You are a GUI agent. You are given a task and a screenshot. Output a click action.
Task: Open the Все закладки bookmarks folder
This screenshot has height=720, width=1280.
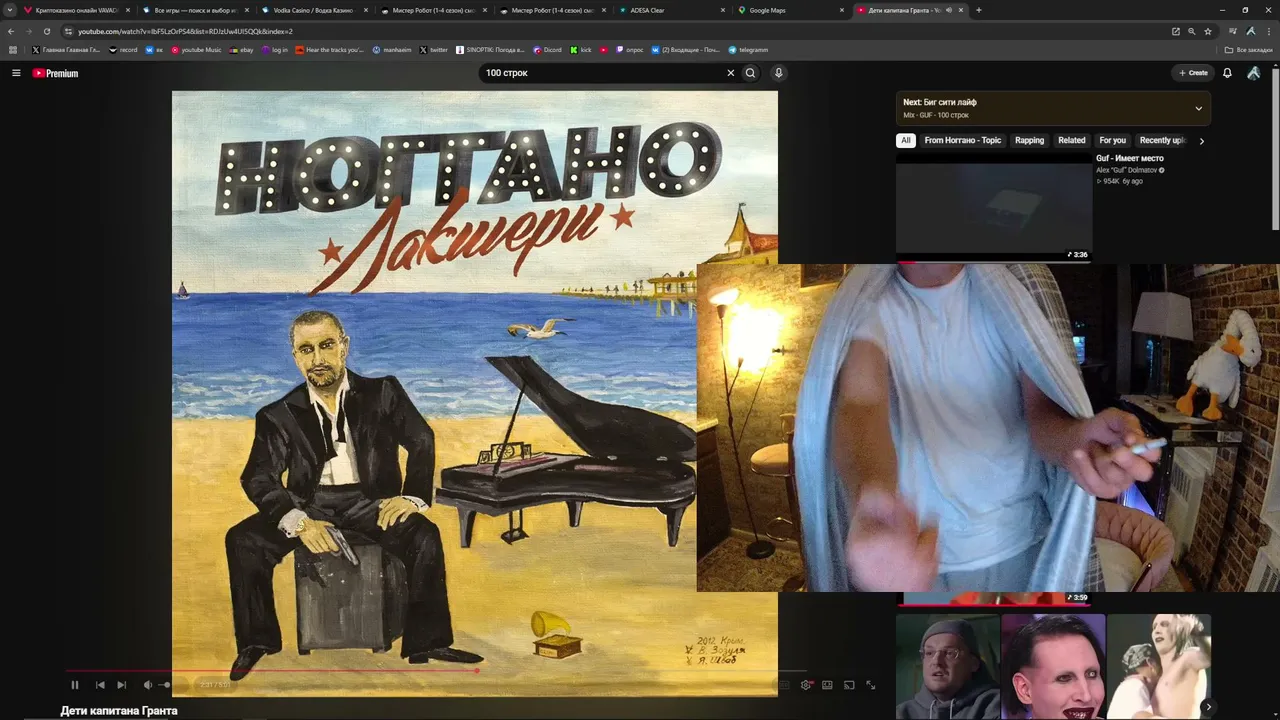pyautogui.click(x=1249, y=50)
